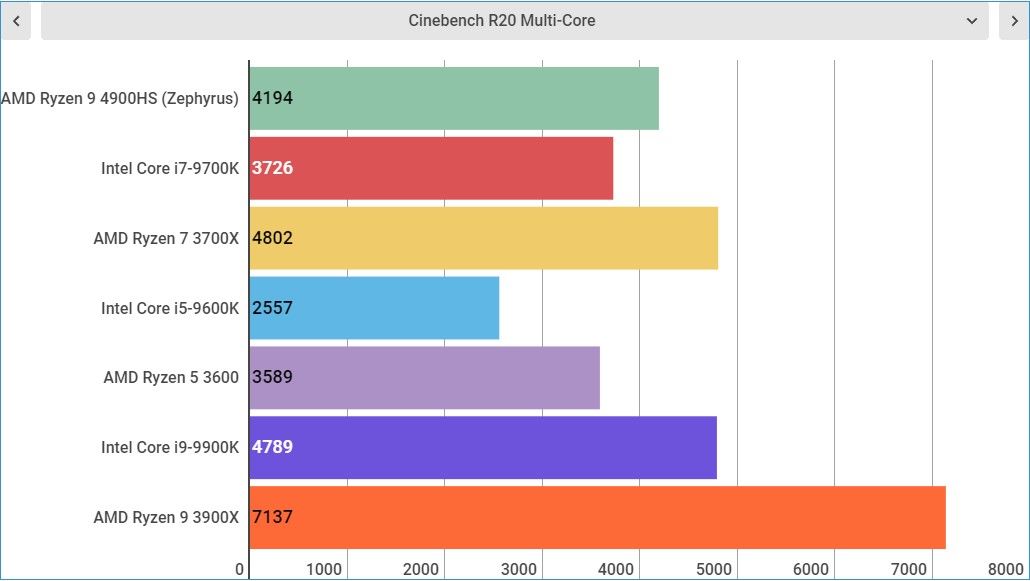Click the 1000 axis tick label
The width and height of the screenshot is (1030, 581).
[x=324, y=569]
